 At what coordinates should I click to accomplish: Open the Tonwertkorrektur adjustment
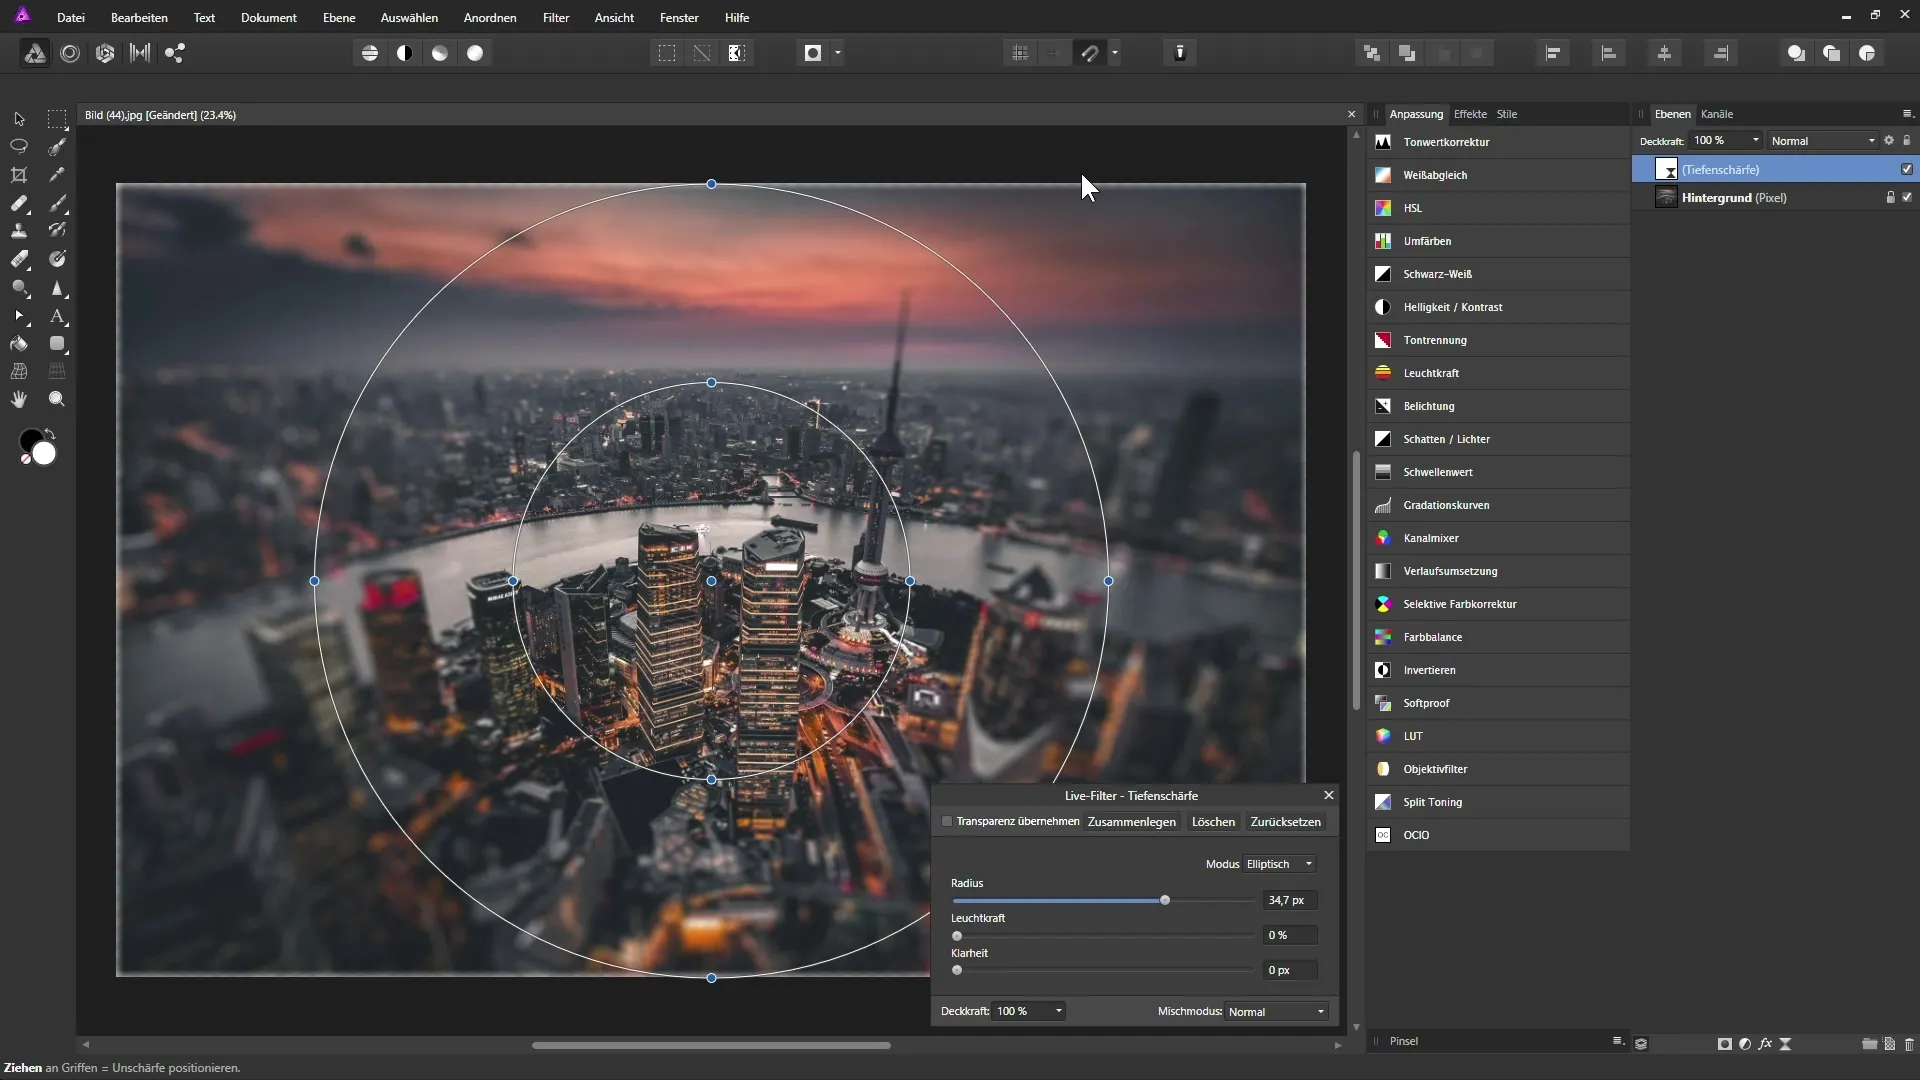coord(1498,142)
